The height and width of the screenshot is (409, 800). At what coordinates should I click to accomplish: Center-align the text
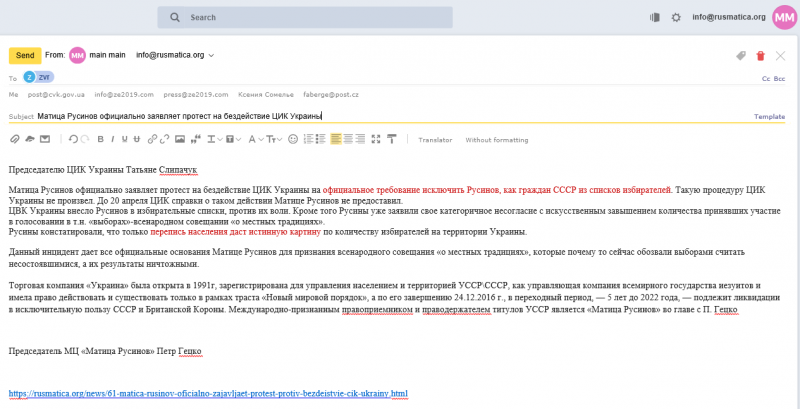pos(348,139)
